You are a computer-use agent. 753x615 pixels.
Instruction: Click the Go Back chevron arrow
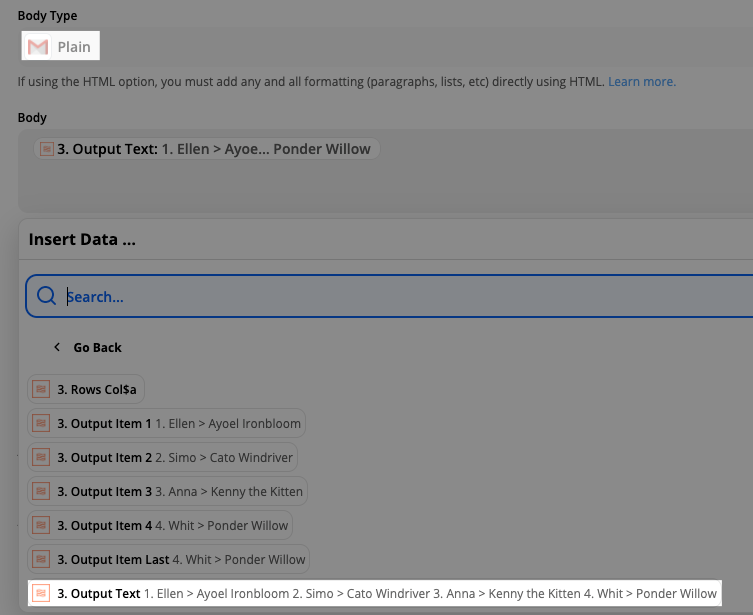[57, 347]
